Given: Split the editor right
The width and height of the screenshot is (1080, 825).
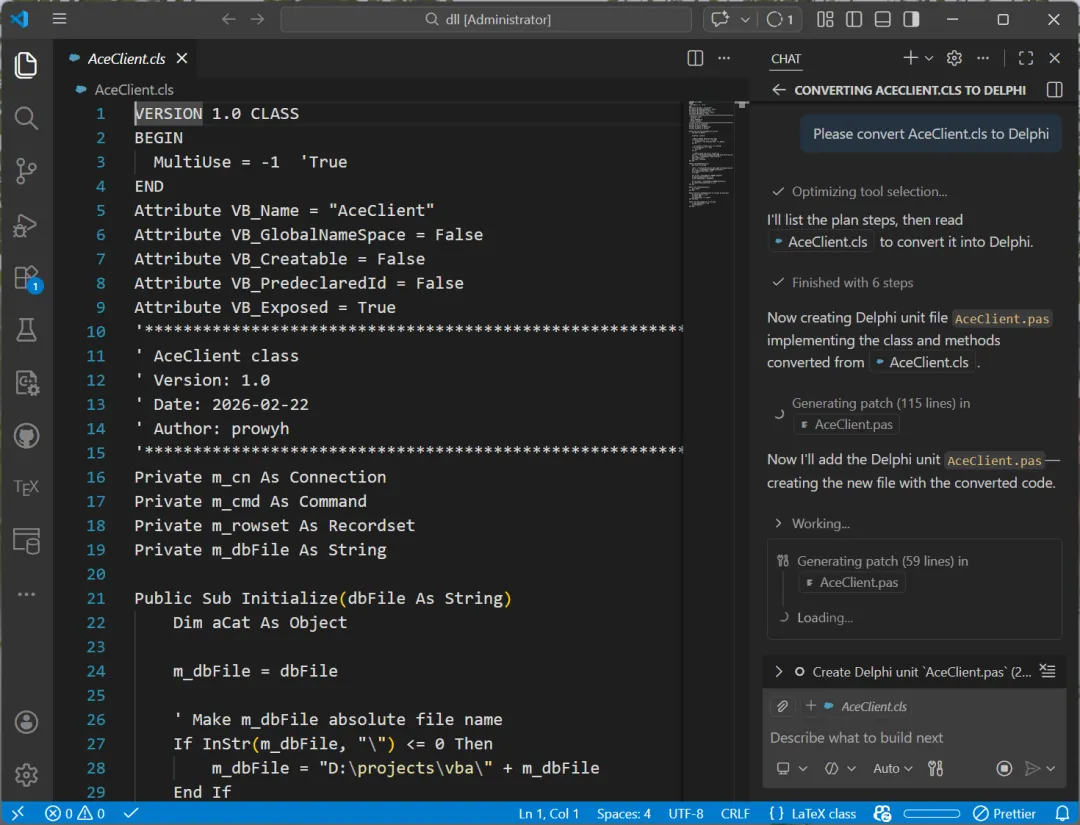Looking at the screenshot, I should 695,59.
